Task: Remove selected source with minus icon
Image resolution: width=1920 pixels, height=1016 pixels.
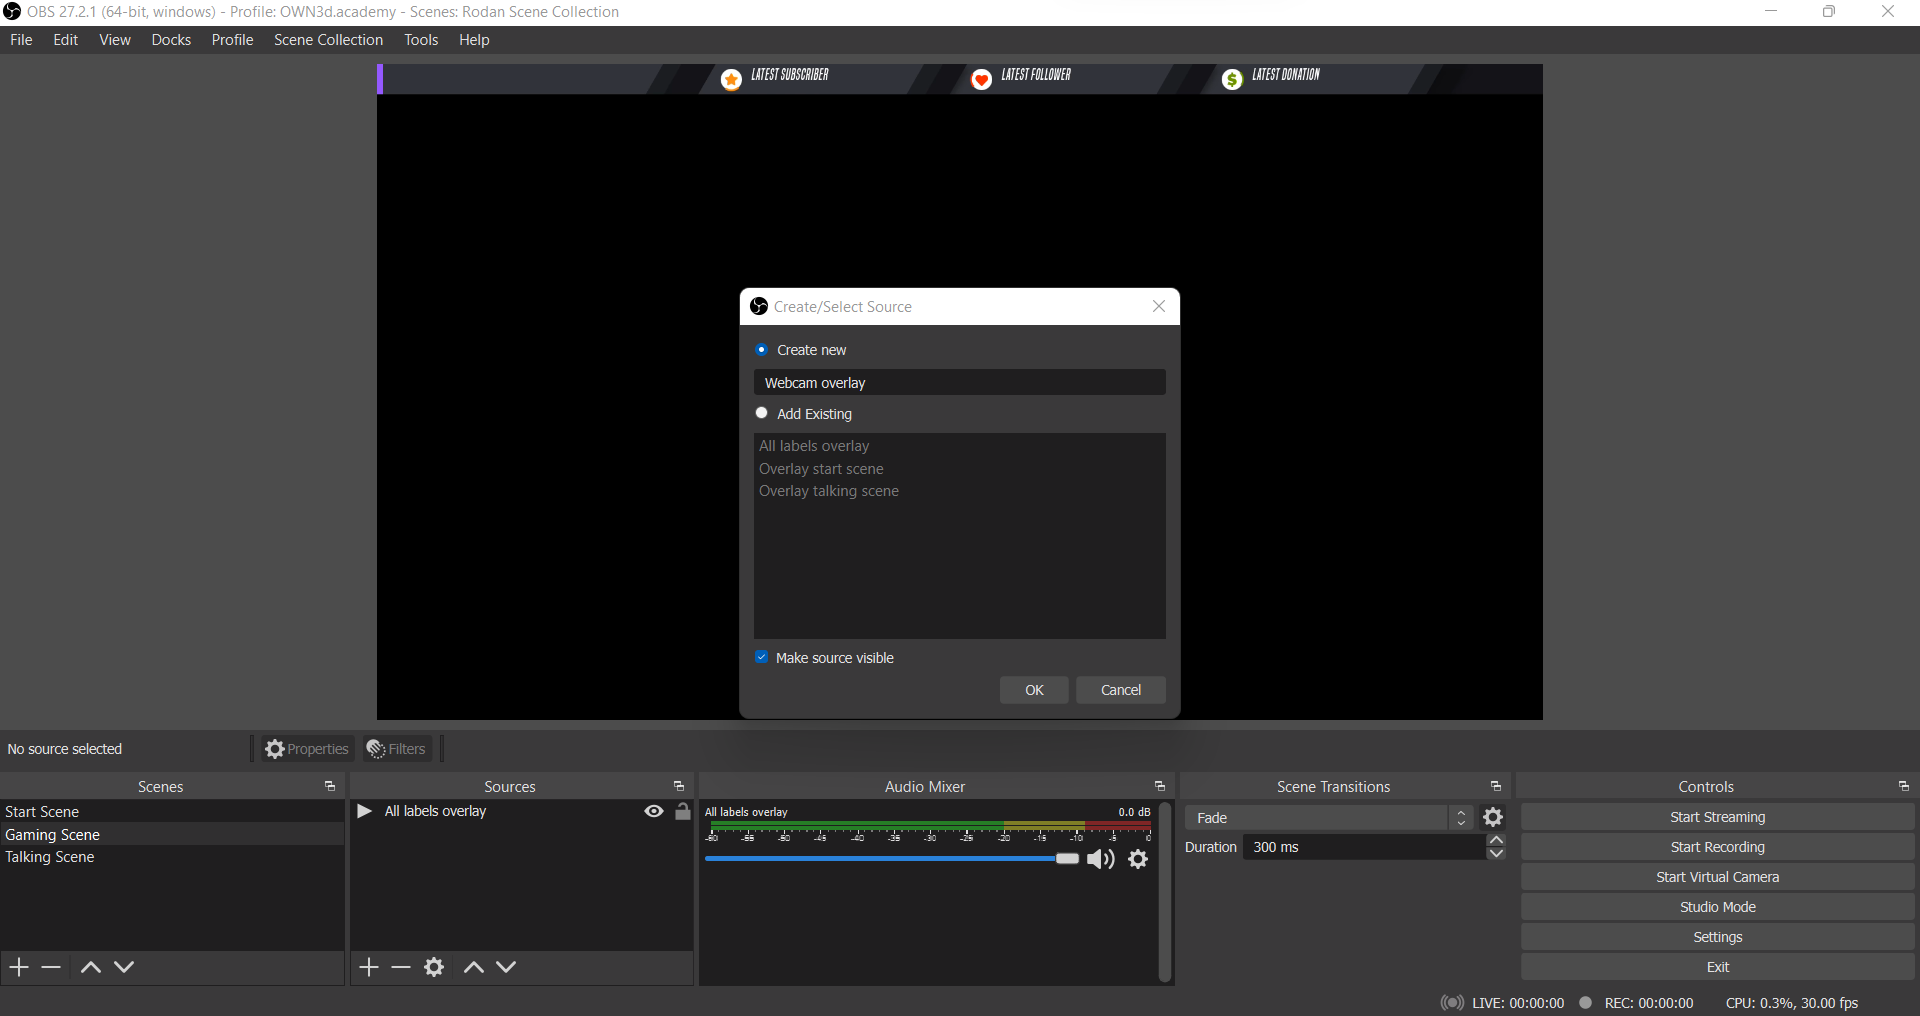Action: click(x=401, y=967)
